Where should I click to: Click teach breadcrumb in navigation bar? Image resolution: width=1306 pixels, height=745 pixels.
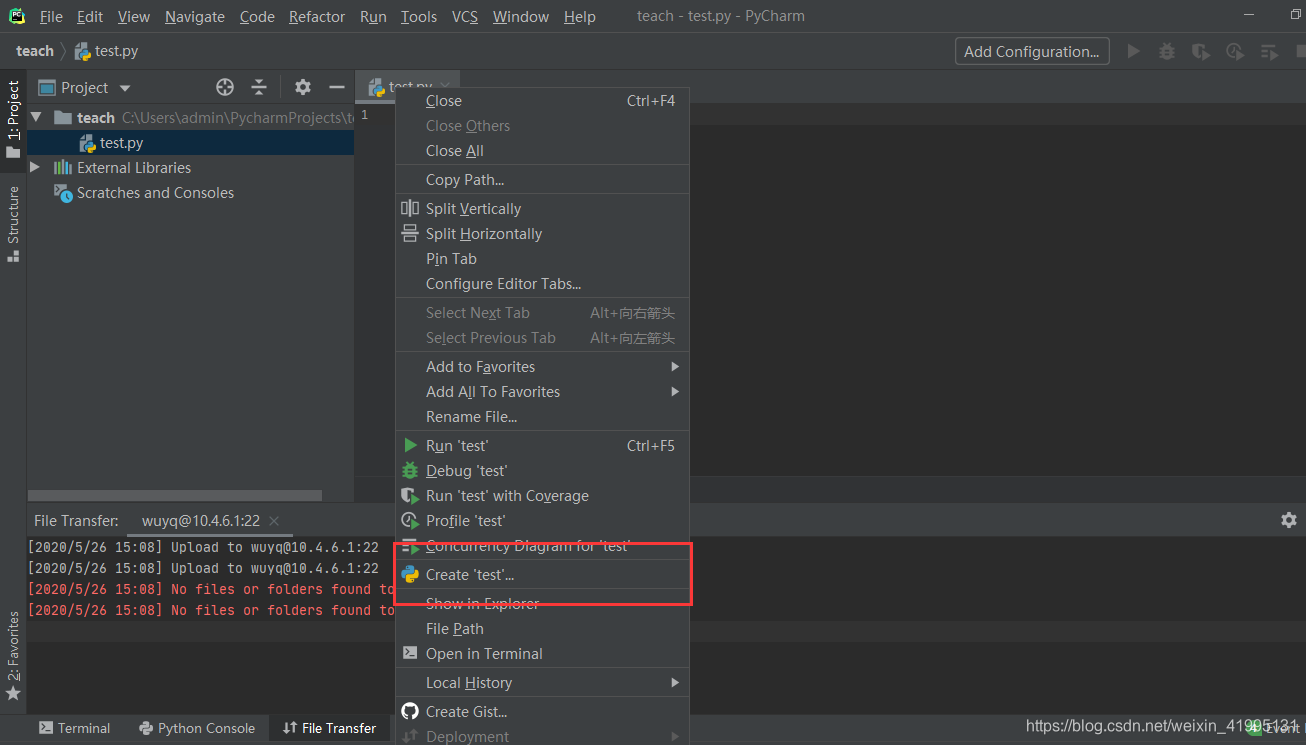click(35, 51)
